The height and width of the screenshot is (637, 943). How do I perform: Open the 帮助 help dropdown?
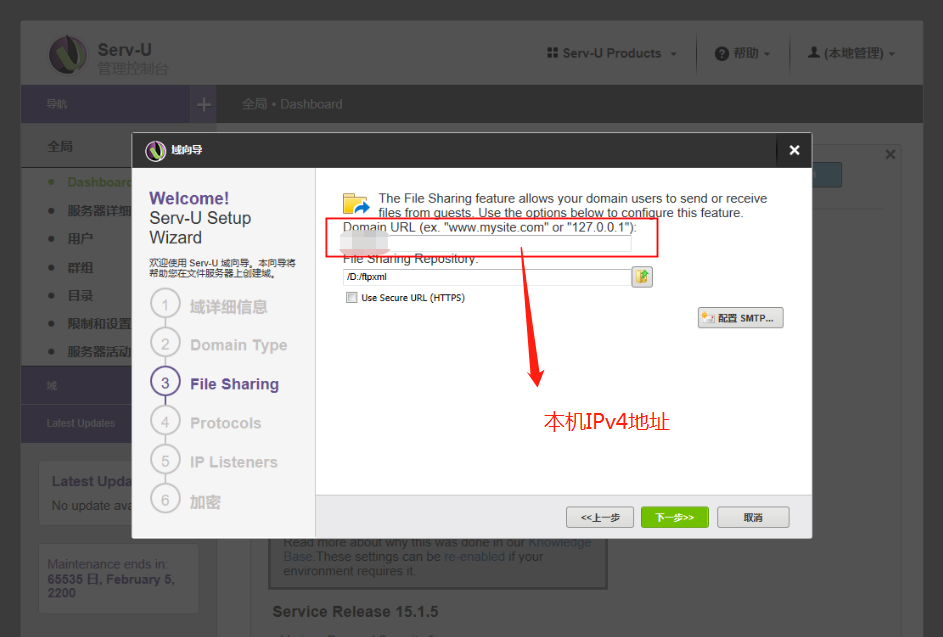pos(742,53)
